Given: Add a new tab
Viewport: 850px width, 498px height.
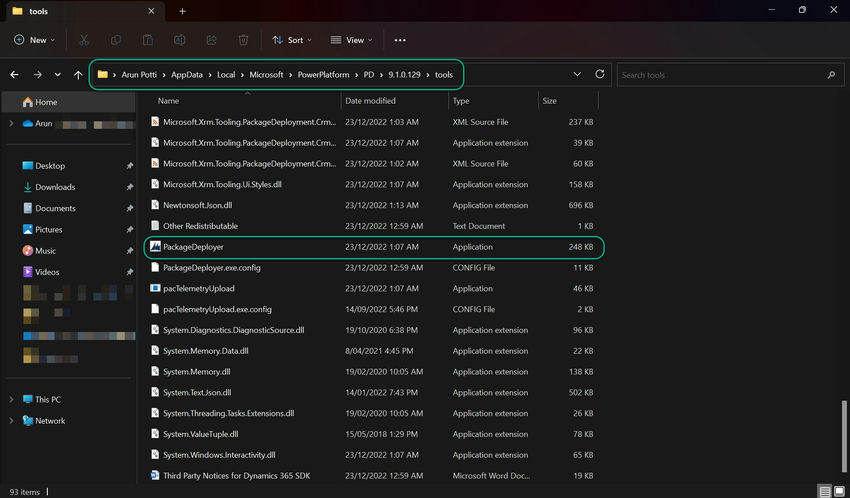Looking at the screenshot, I should point(183,11).
